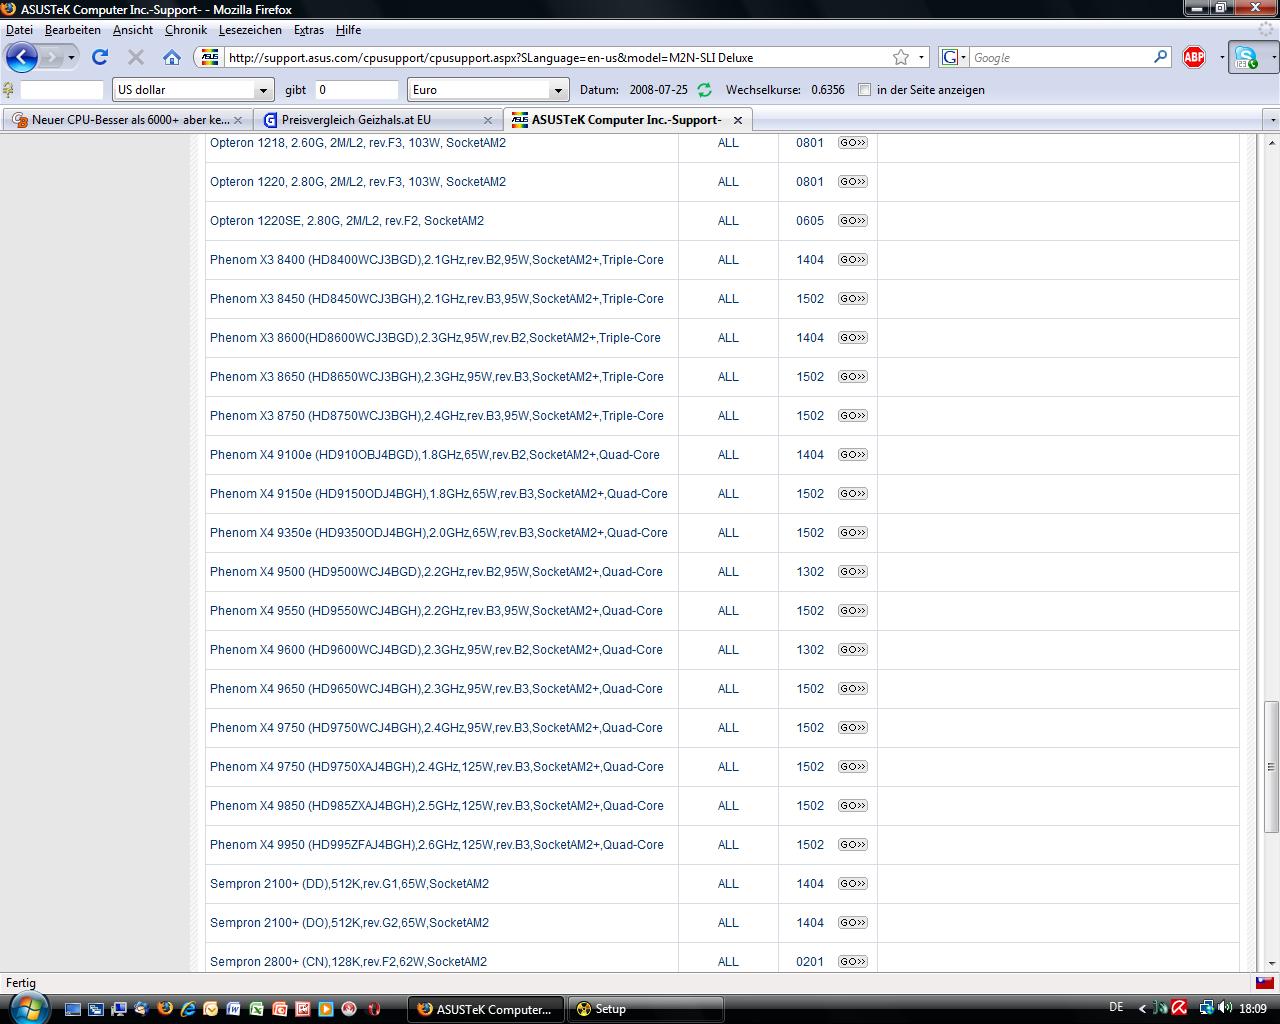1280x1024 pixels.
Task: Click the currency amount field showing 0
Action: pyautogui.click(x=357, y=90)
